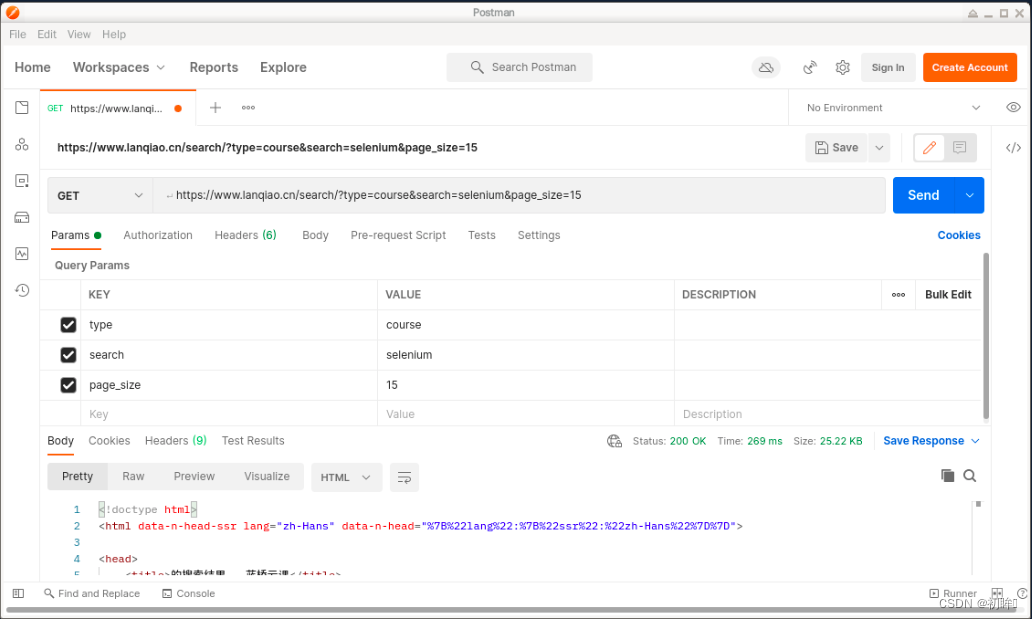The width and height of the screenshot is (1032, 619).
Task: Toggle the sidebar icon in status bar
Action: tap(18, 593)
